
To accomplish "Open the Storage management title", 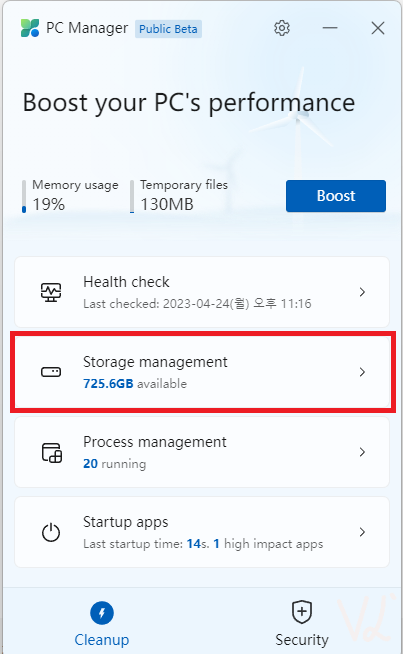I will pyautogui.click(x=155, y=362).
